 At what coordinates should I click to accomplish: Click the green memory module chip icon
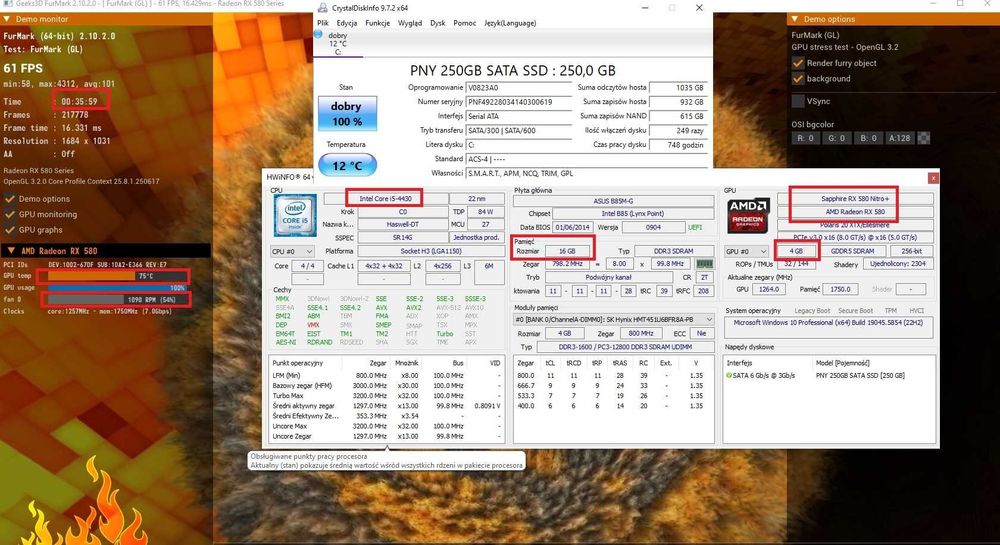point(704,263)
